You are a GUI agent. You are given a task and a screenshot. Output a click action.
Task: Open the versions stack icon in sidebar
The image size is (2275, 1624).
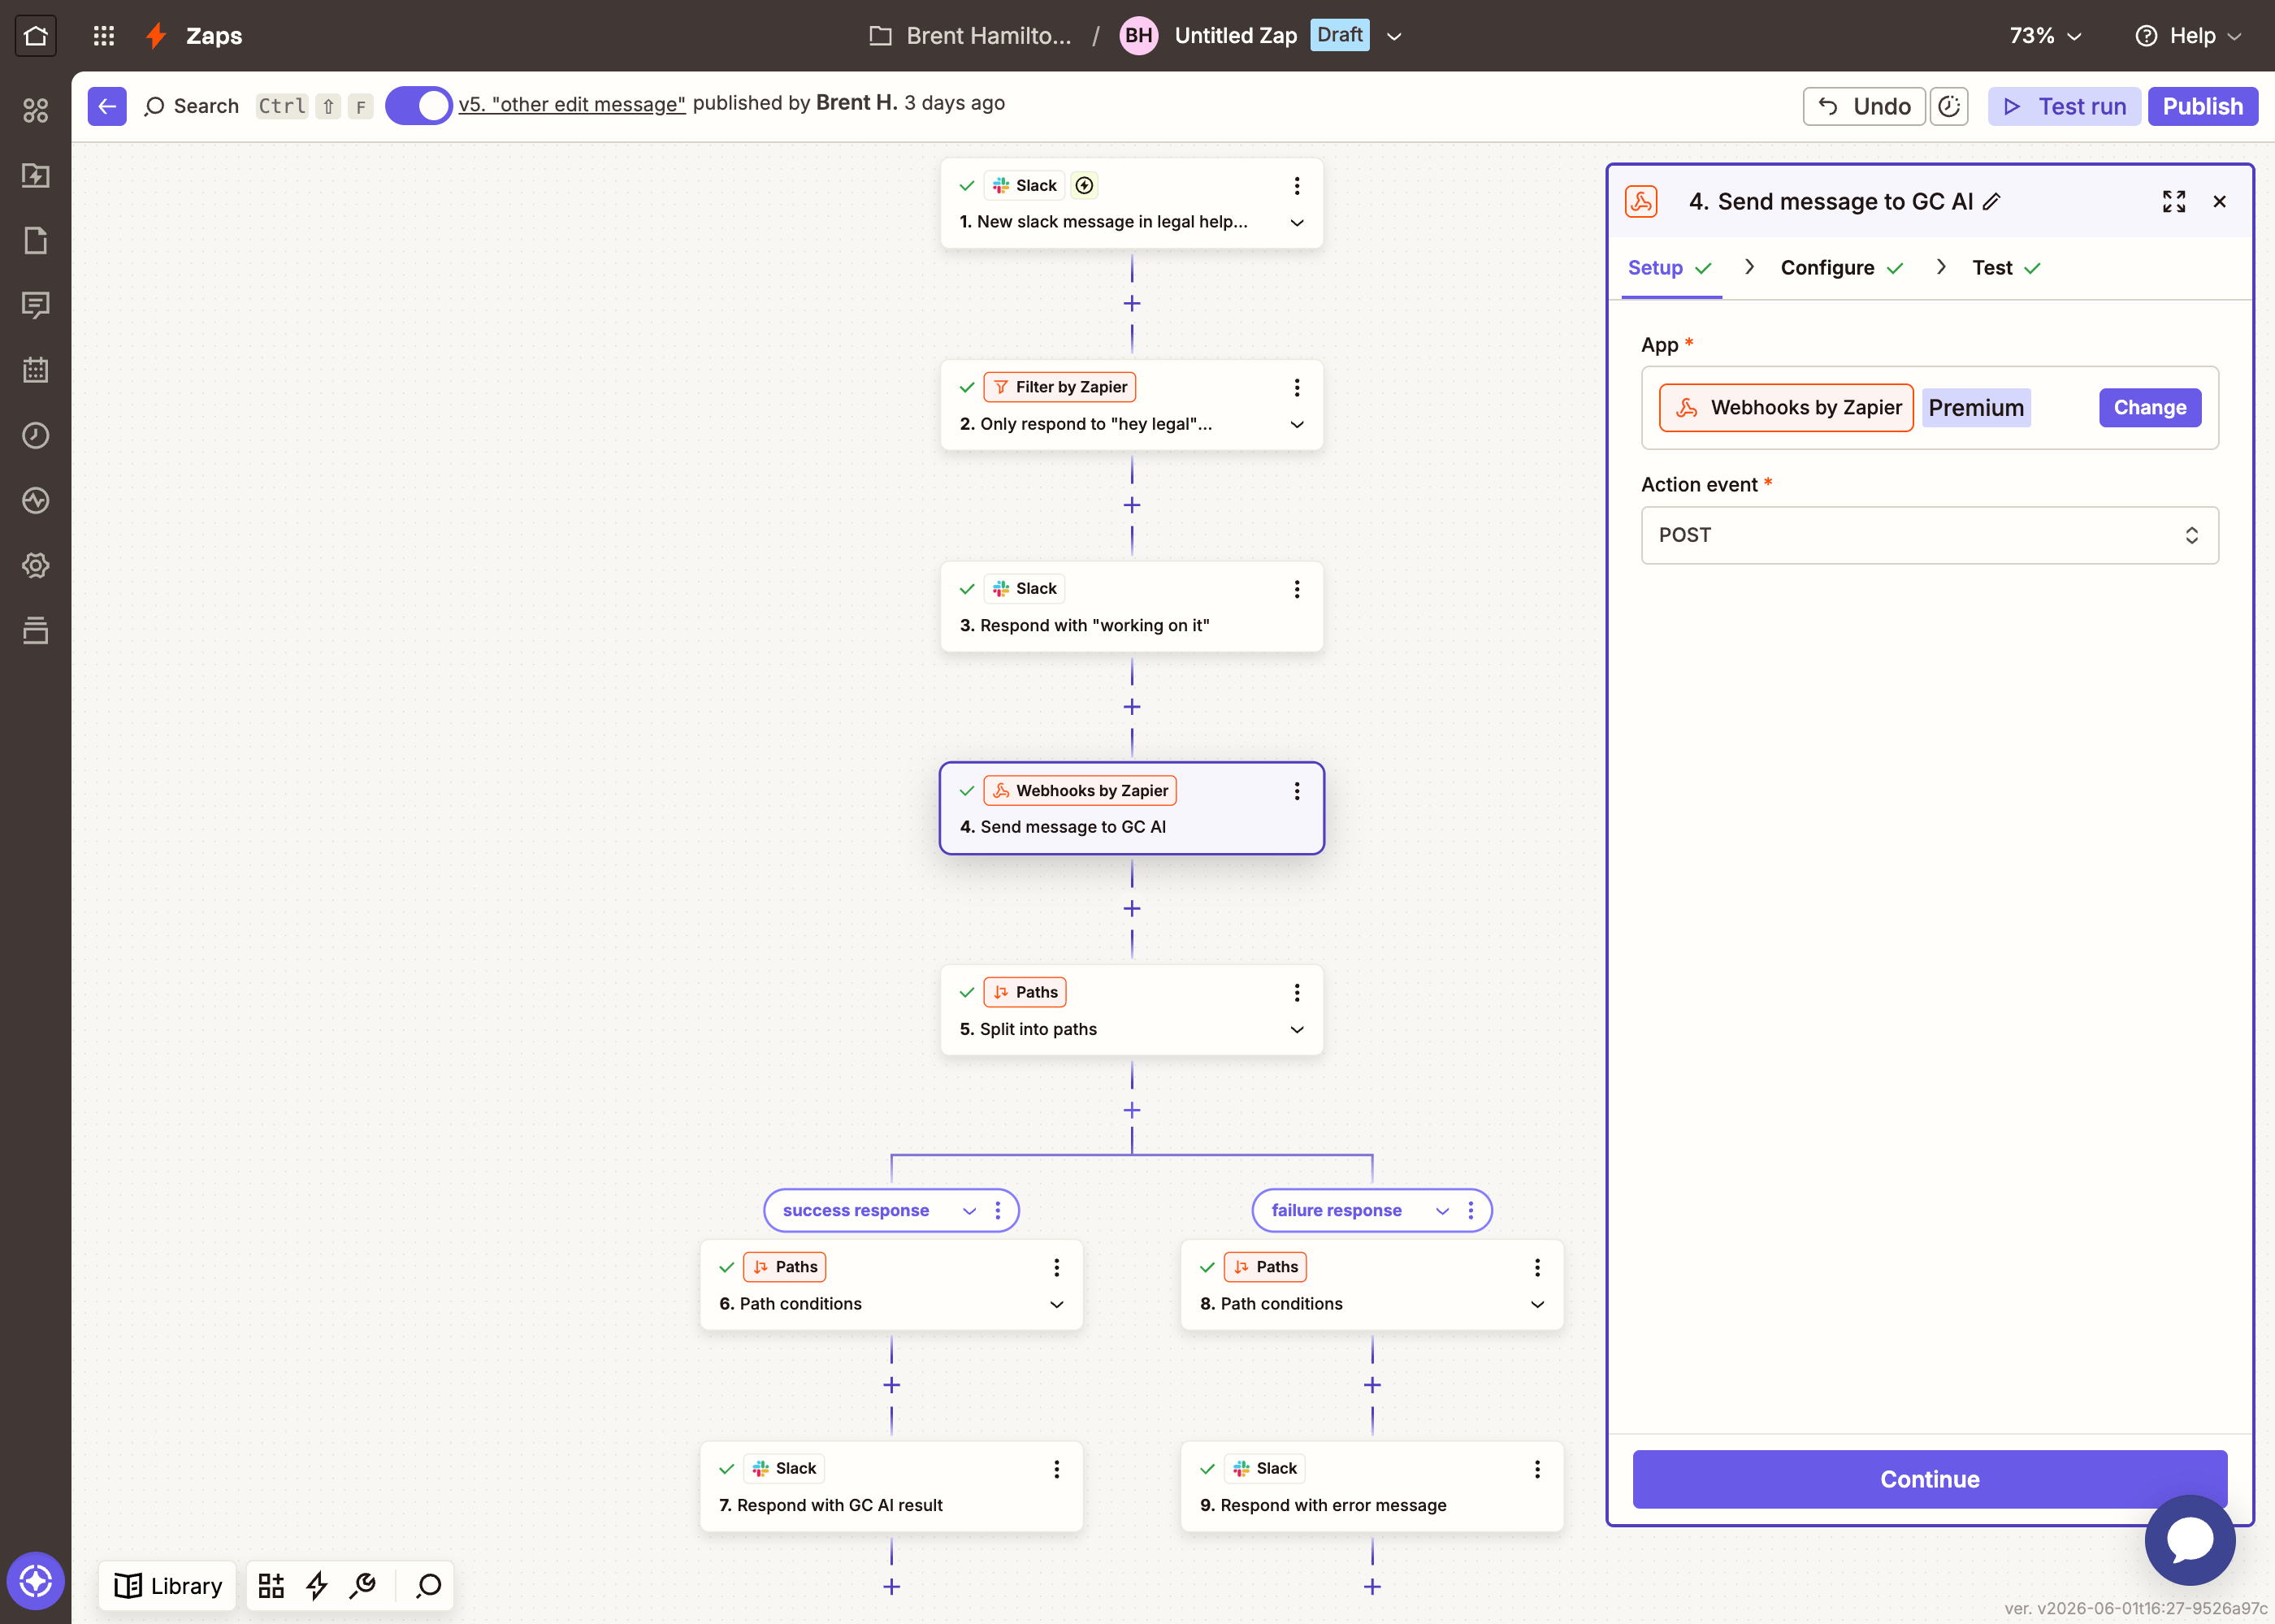point(36,630)
